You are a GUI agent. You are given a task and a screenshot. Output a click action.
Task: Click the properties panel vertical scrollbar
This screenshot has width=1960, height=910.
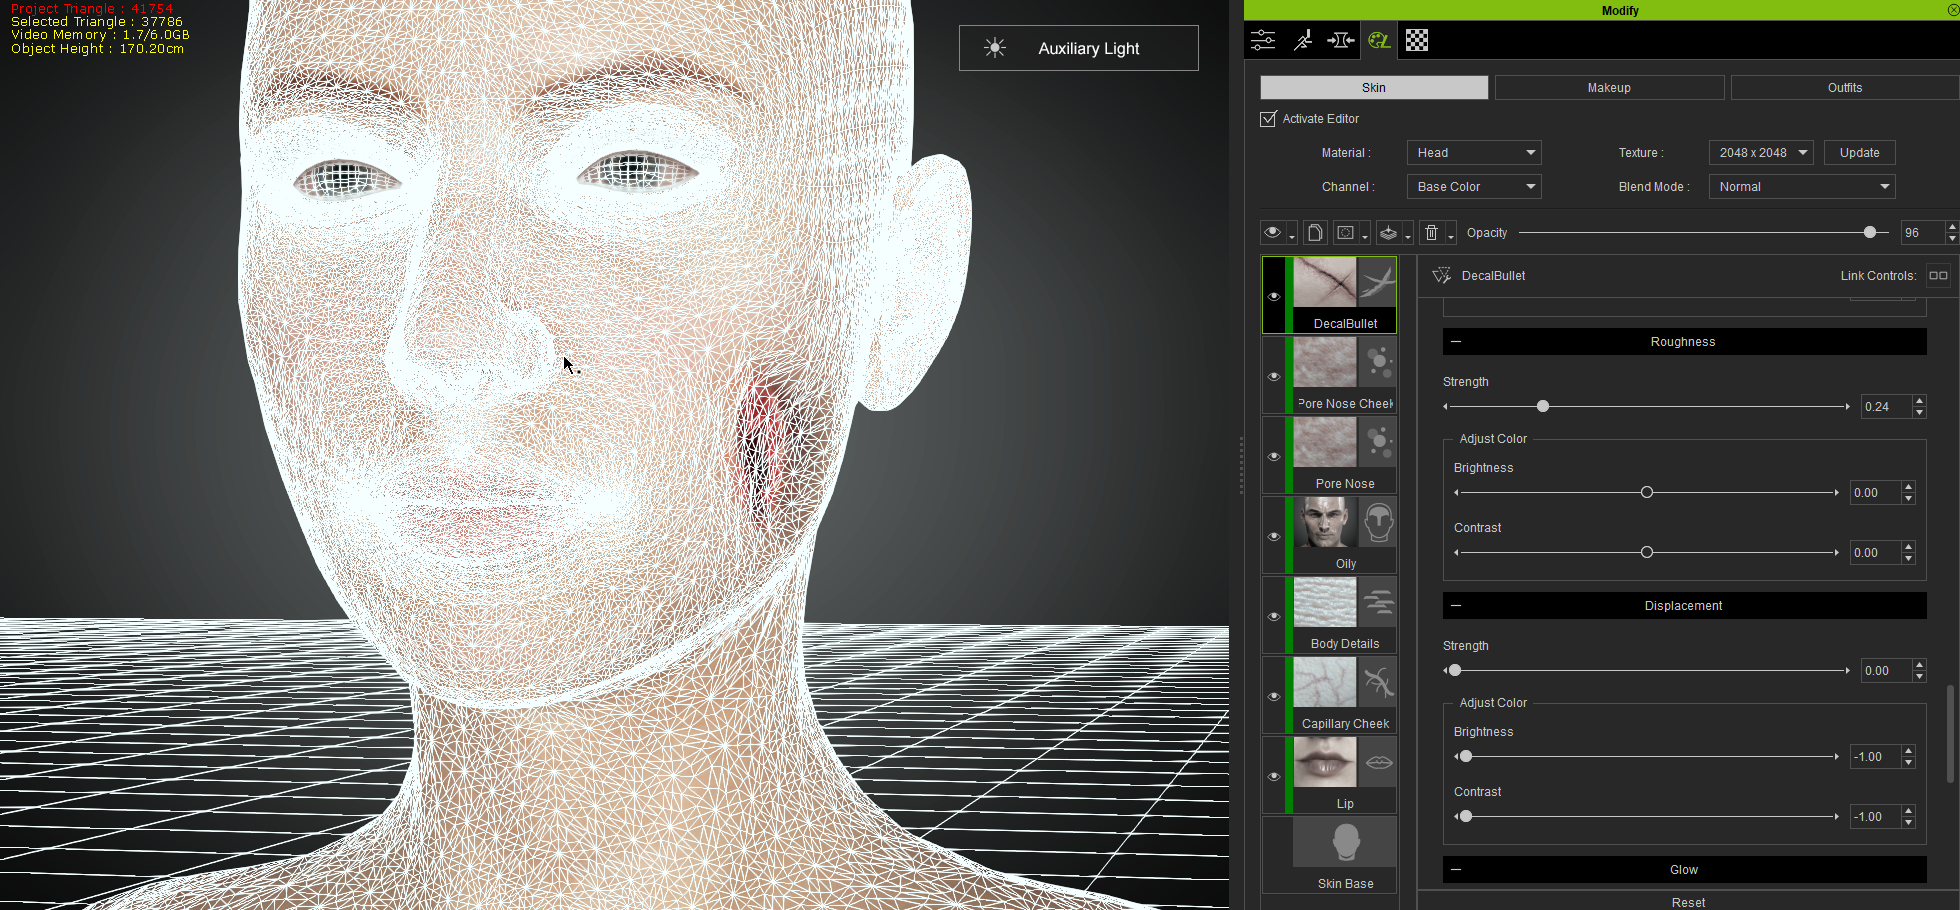pos(1950,734)
